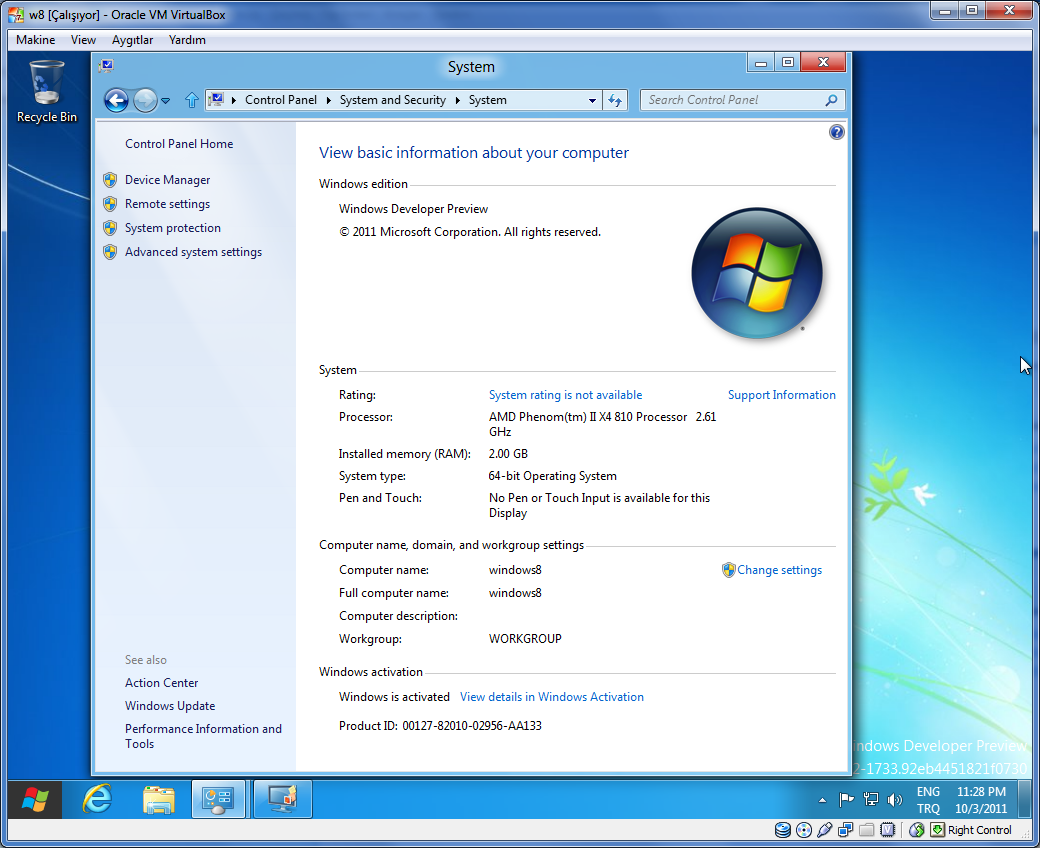
Task: Click the volume speaker icon in the tray
Action: point(894,799)
